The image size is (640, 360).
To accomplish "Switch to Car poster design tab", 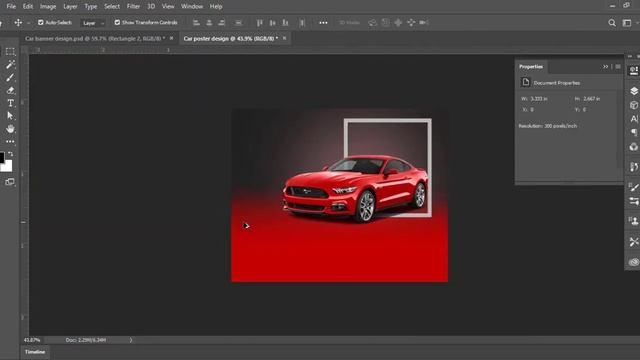I will coord(231,38).
